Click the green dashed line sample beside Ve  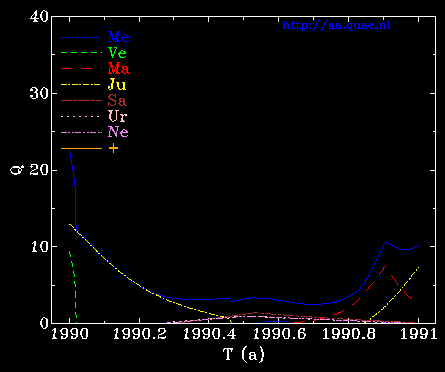[x=81, y=53]
